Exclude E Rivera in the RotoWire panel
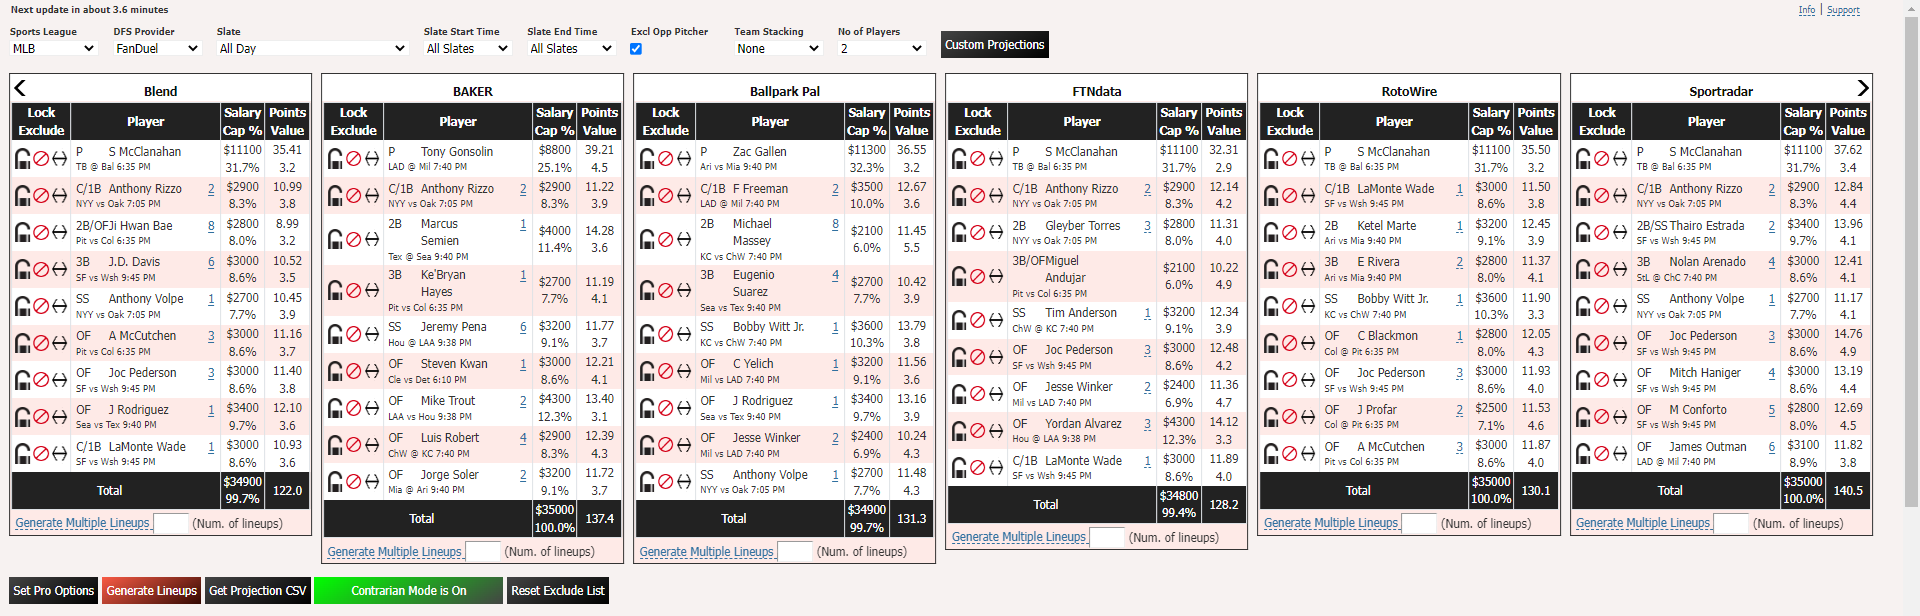1920x616 pixels. (x=1289, y=269)
